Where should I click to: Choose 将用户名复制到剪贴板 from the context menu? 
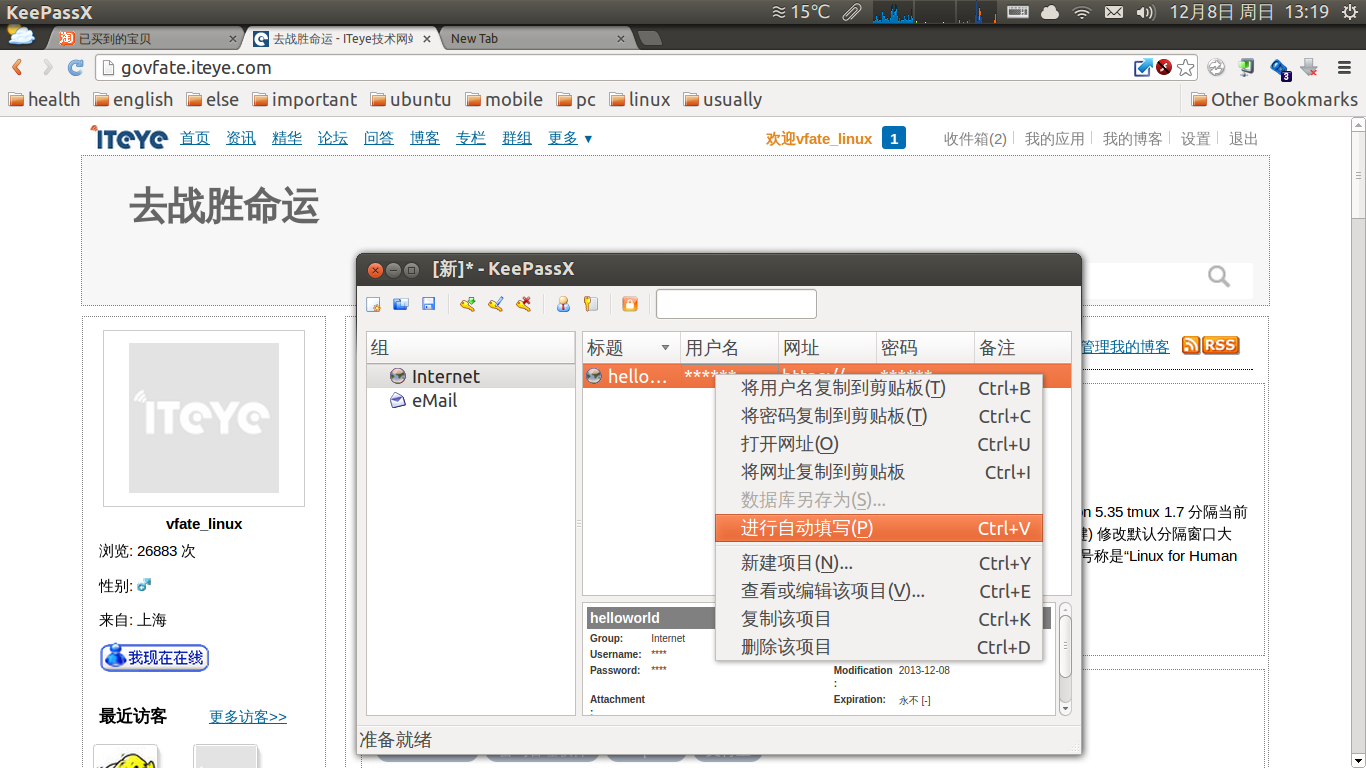point(879,388)
